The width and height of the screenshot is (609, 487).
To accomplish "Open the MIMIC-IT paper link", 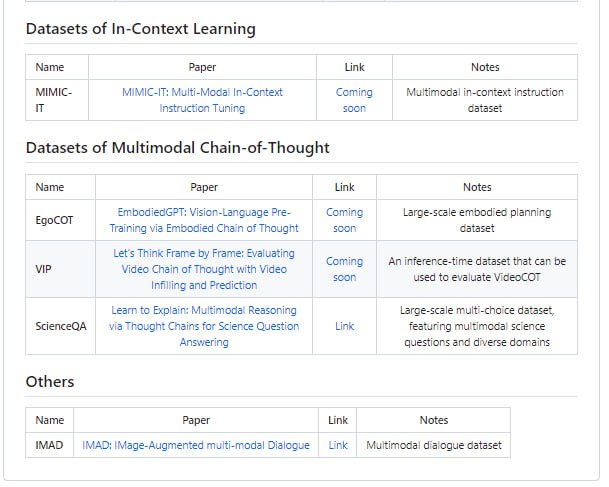I will click(x=202, y=100).
